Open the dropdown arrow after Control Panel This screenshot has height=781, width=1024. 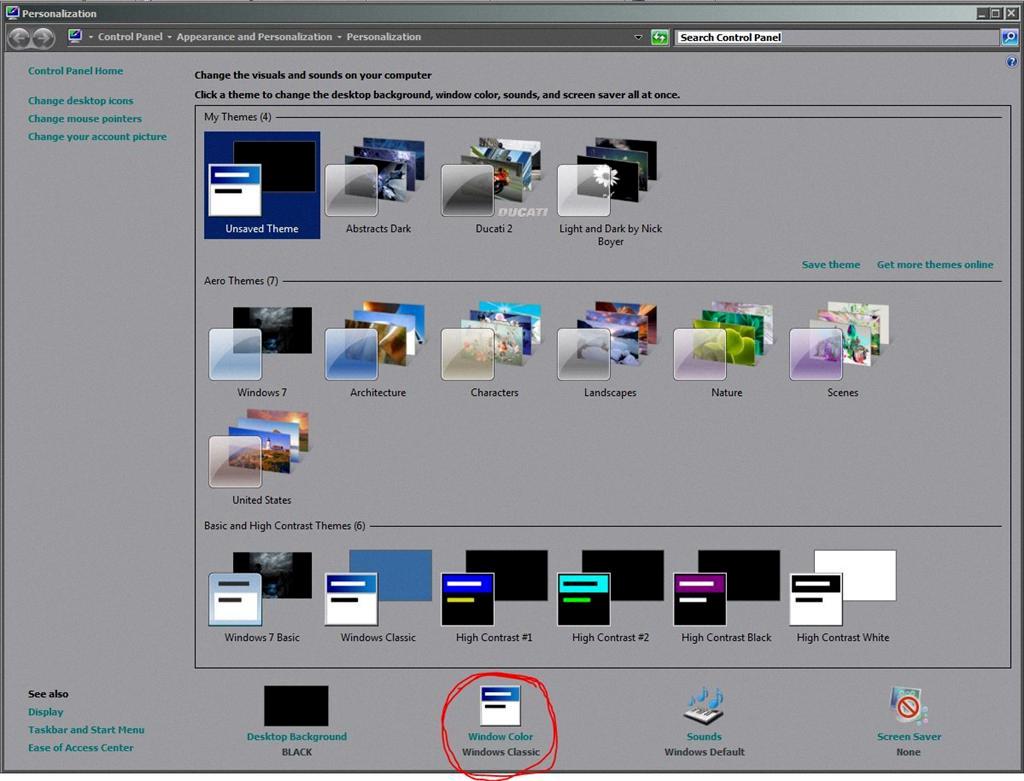169,37
